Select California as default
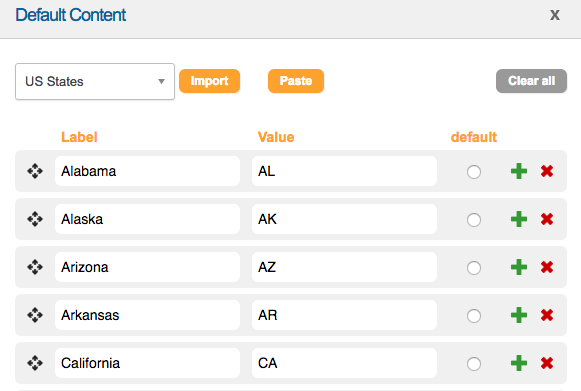The image size is (581, 391). point(474,364)
